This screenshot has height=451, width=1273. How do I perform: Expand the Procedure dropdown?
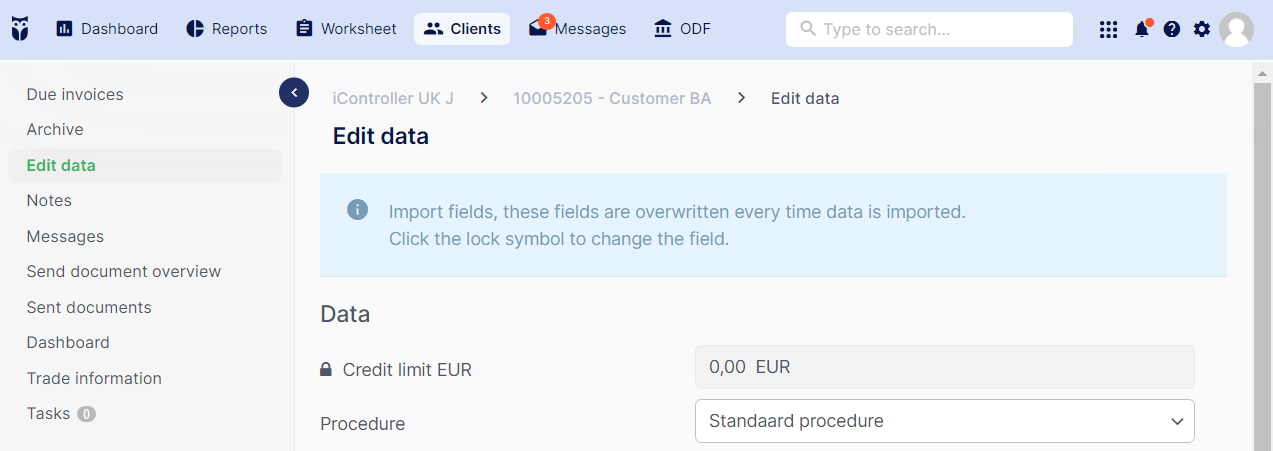click(x=944, y=421)
